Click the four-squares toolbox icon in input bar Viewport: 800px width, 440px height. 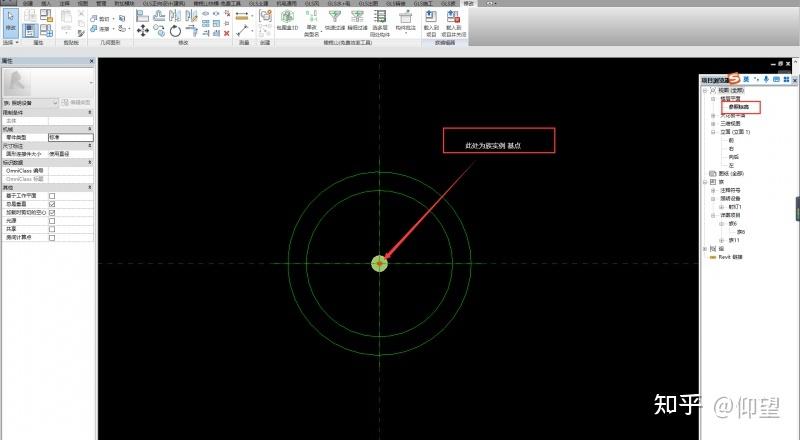(786, 80)
